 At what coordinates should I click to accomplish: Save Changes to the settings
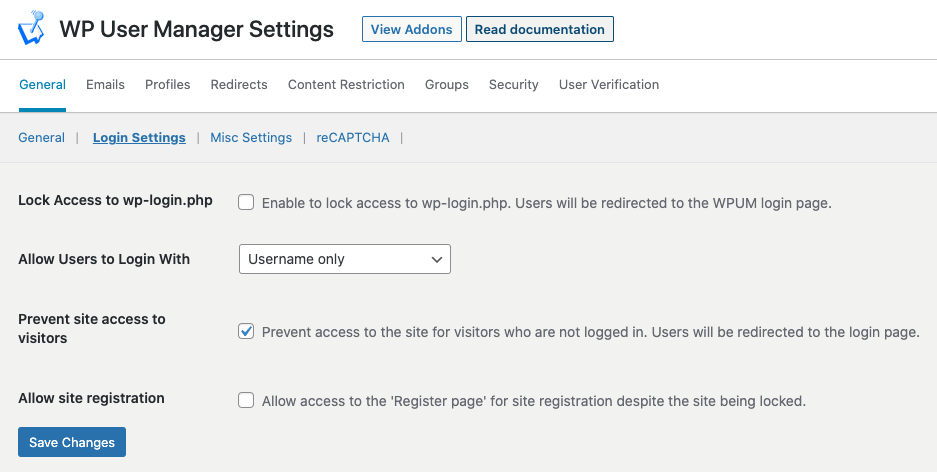72,442
